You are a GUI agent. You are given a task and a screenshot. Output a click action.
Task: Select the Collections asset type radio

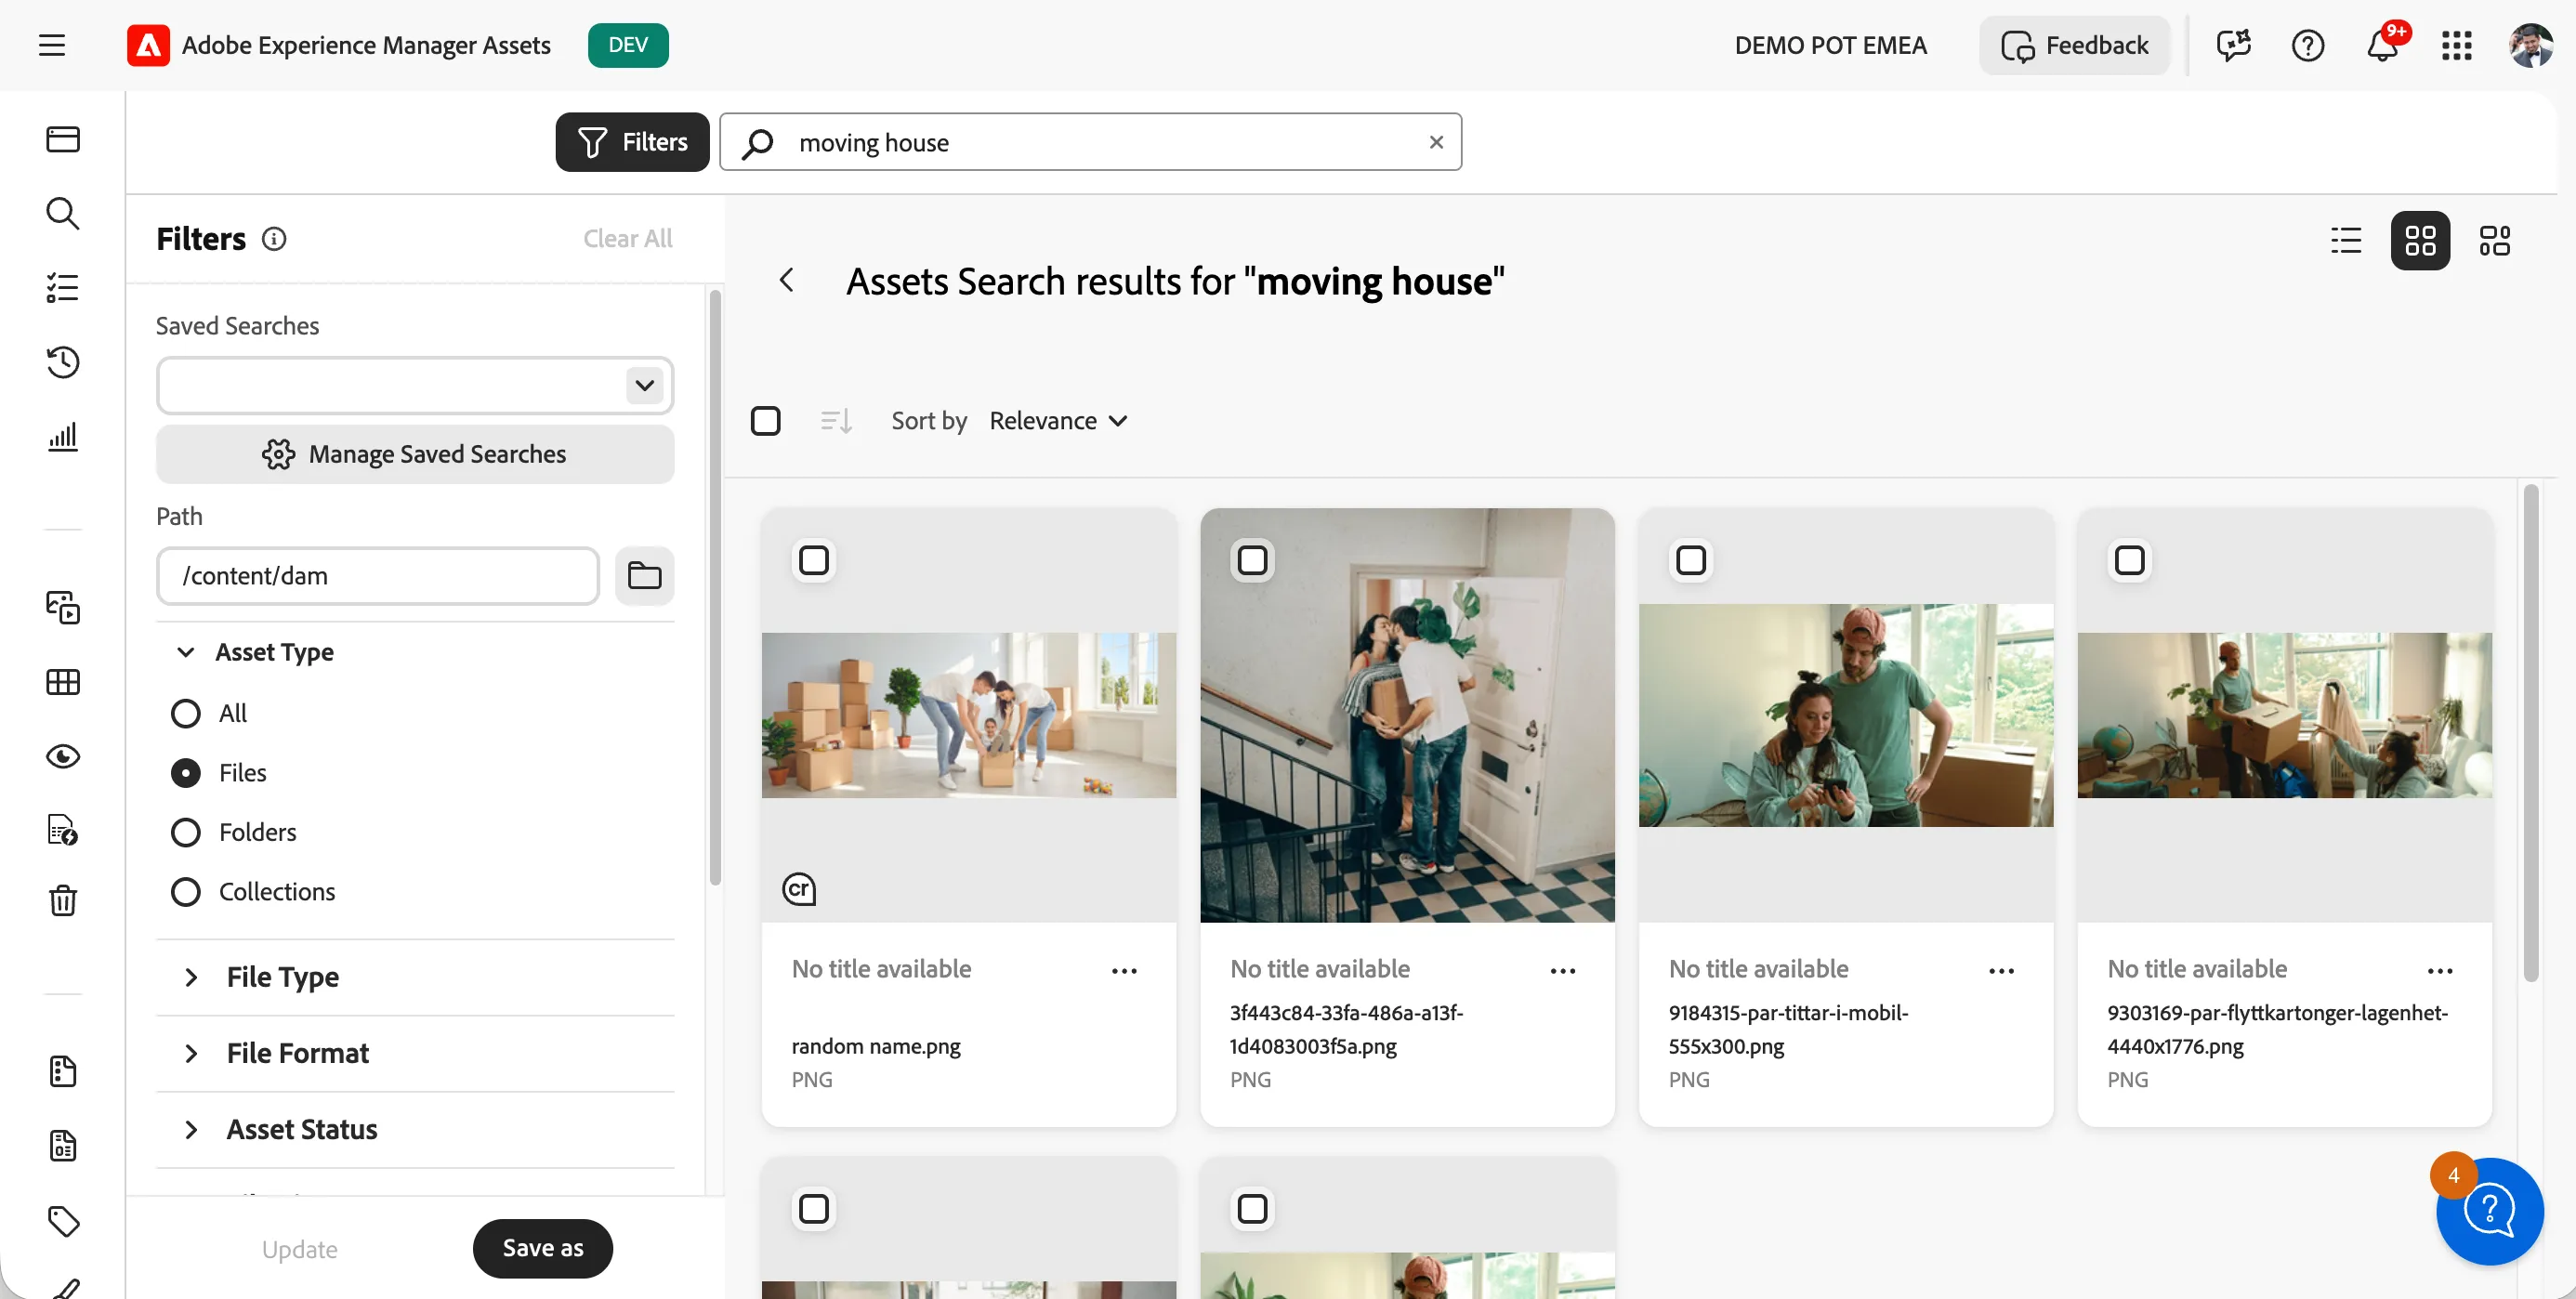[186, 892]
